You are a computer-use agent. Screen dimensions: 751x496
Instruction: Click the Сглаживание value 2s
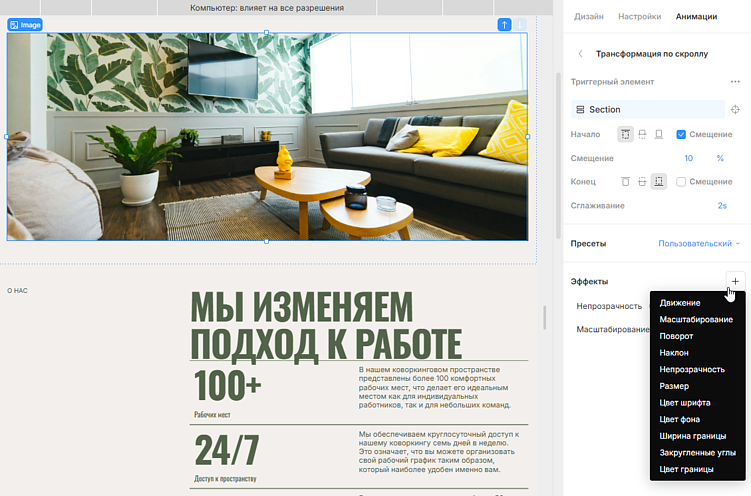(722, 205)
